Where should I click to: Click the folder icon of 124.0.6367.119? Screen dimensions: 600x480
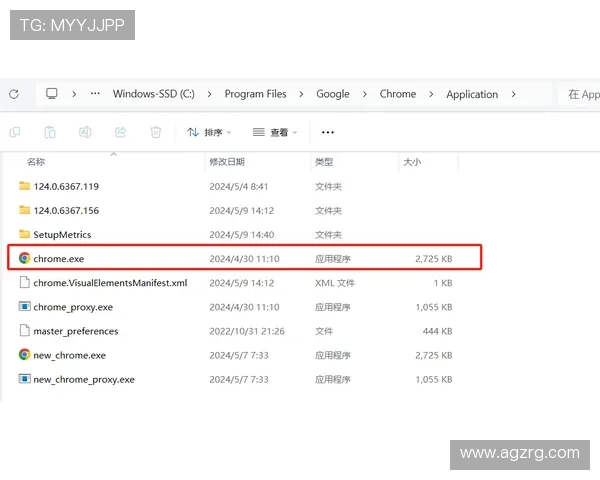pos(24,186)
